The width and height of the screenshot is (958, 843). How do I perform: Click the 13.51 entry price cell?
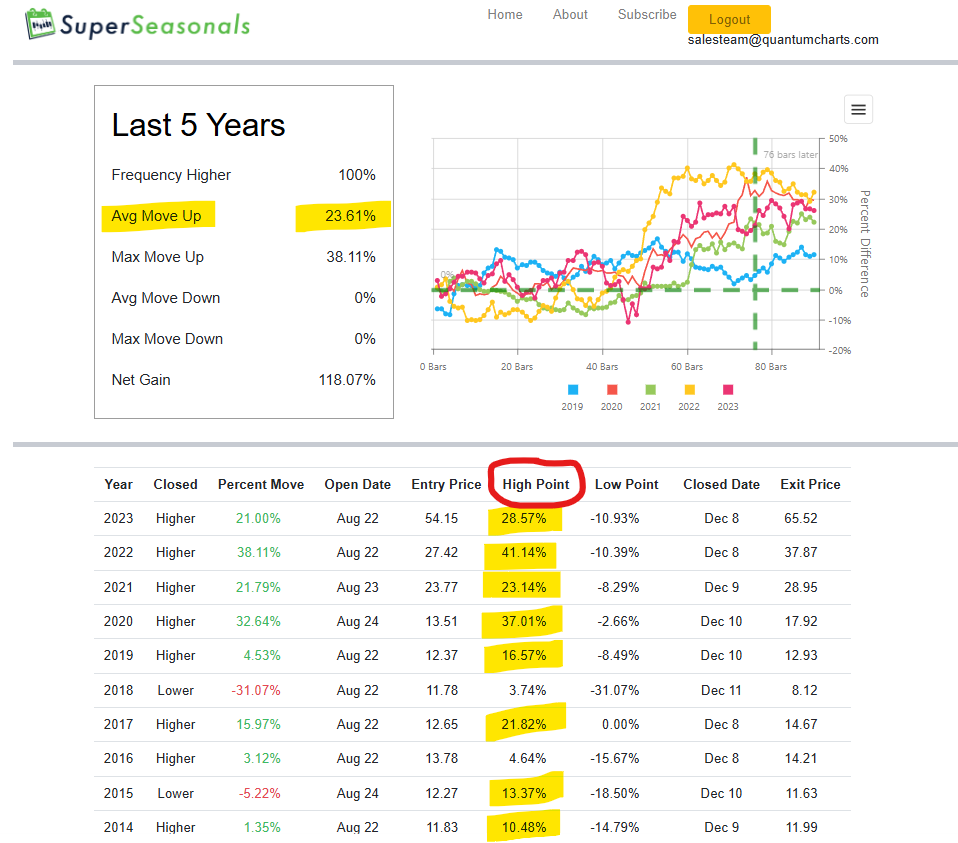pos(442,621)
